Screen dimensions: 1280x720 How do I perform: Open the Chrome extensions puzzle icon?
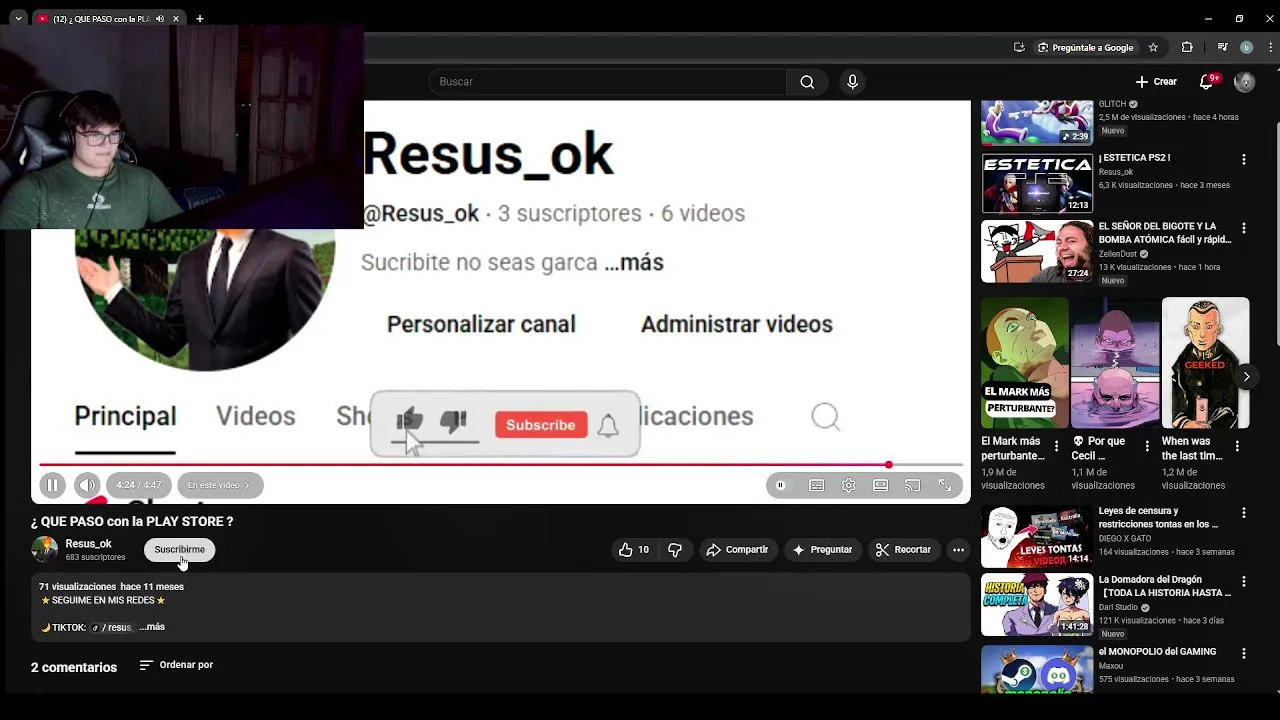1187,47
